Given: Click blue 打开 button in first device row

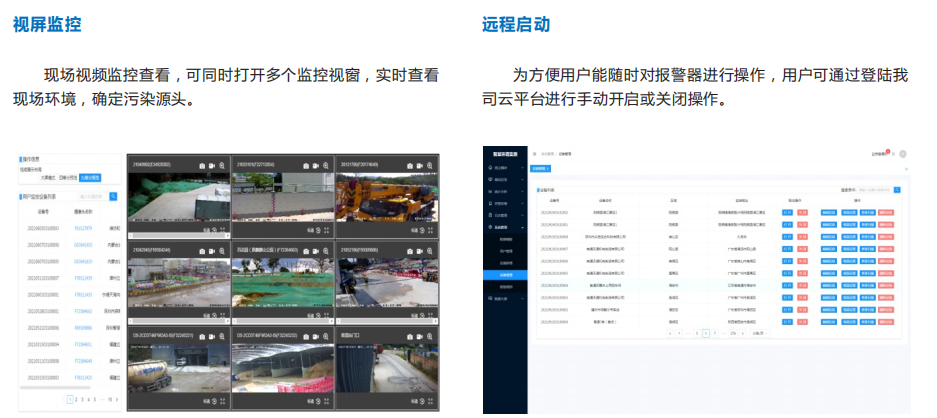Looking at the screenshot, I should [788, 212].
